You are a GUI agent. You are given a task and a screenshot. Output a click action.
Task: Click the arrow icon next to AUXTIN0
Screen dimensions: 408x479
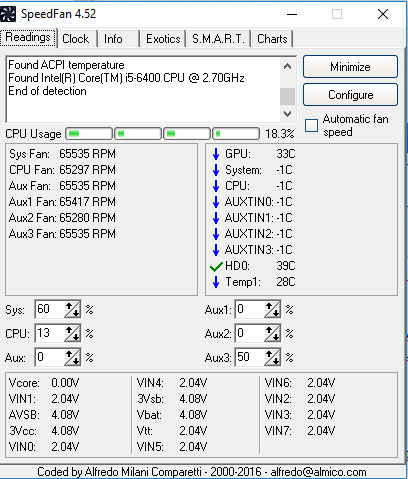216,202
